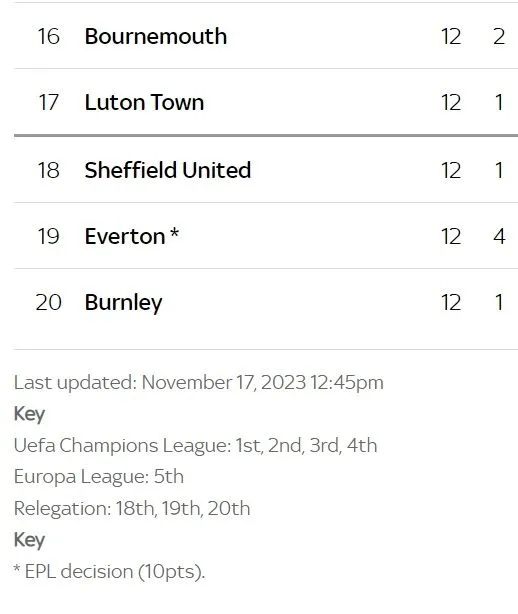Click the Relegation: 18th, 19th, 20th line
This screenshot has height=614, width=518.
click(x=132, y=509)
